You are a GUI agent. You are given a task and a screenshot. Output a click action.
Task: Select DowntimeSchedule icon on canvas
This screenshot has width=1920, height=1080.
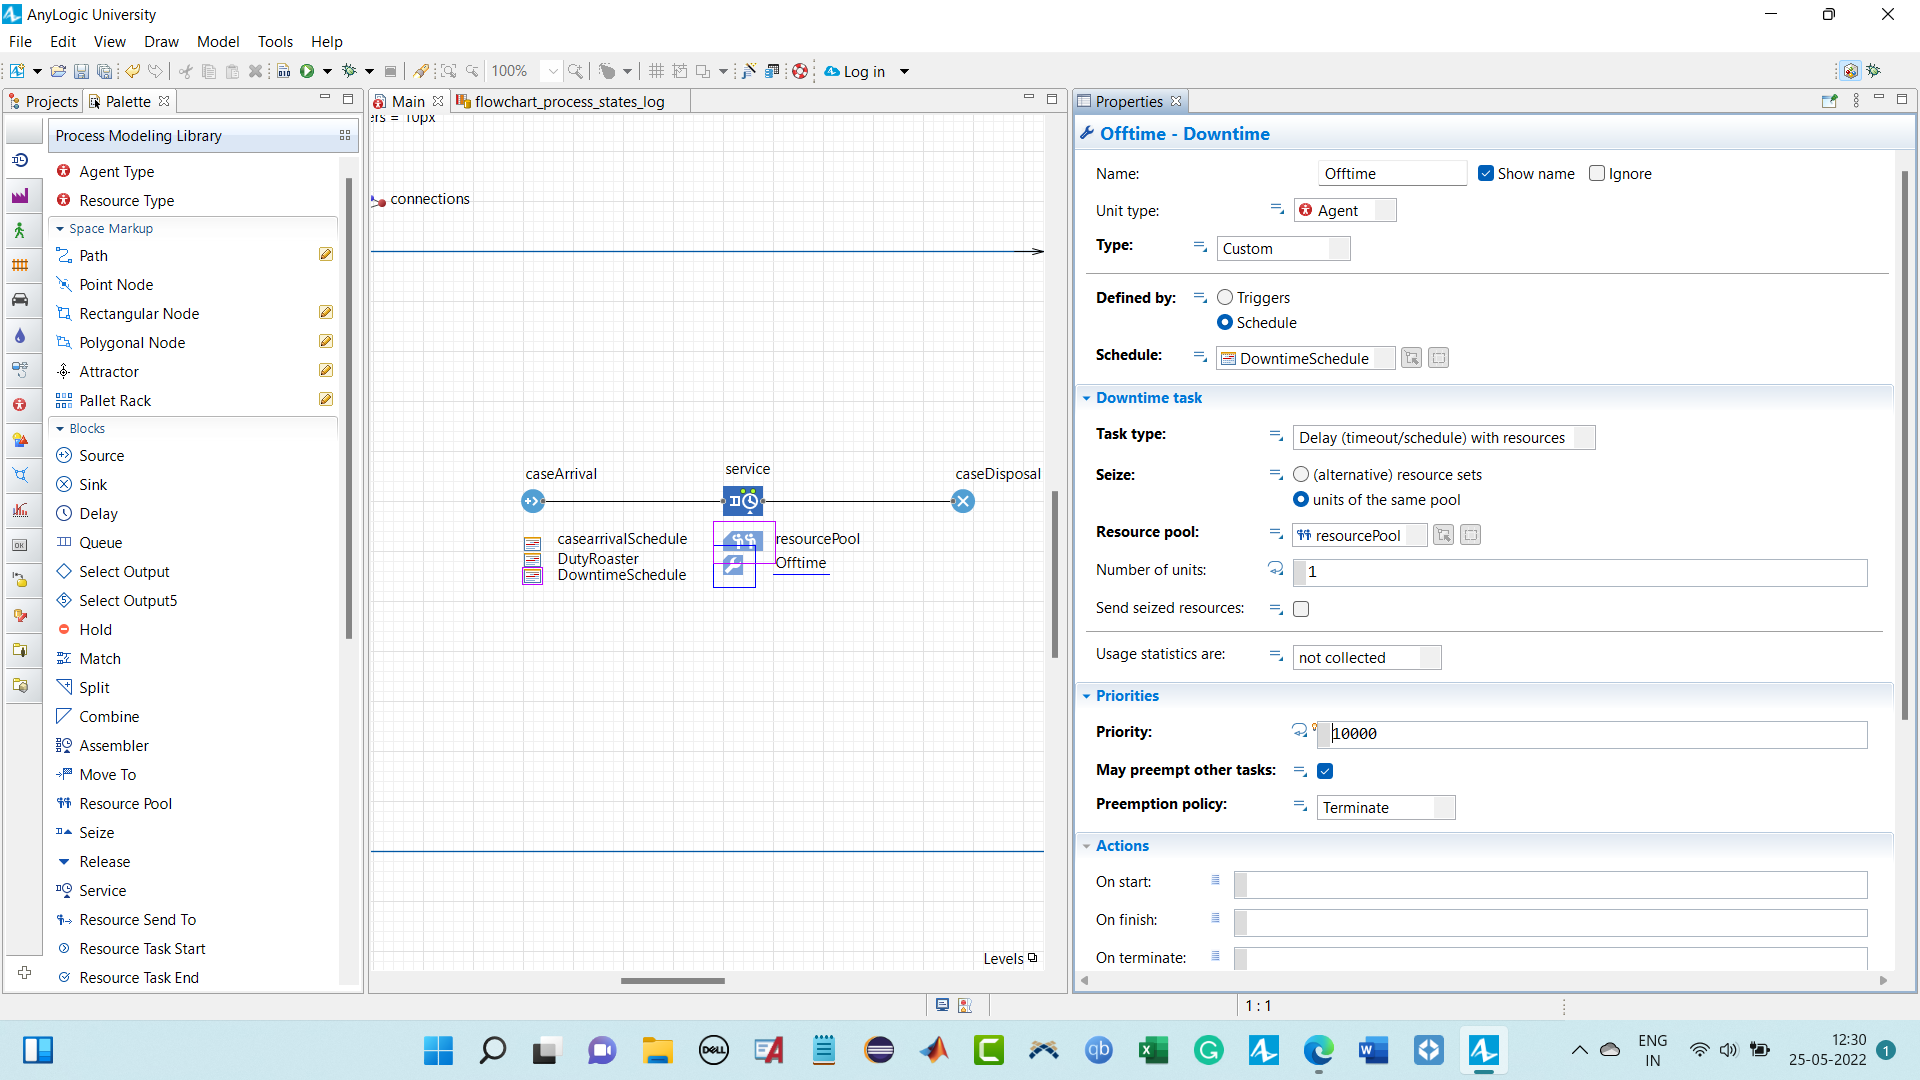tap(533, 576)
